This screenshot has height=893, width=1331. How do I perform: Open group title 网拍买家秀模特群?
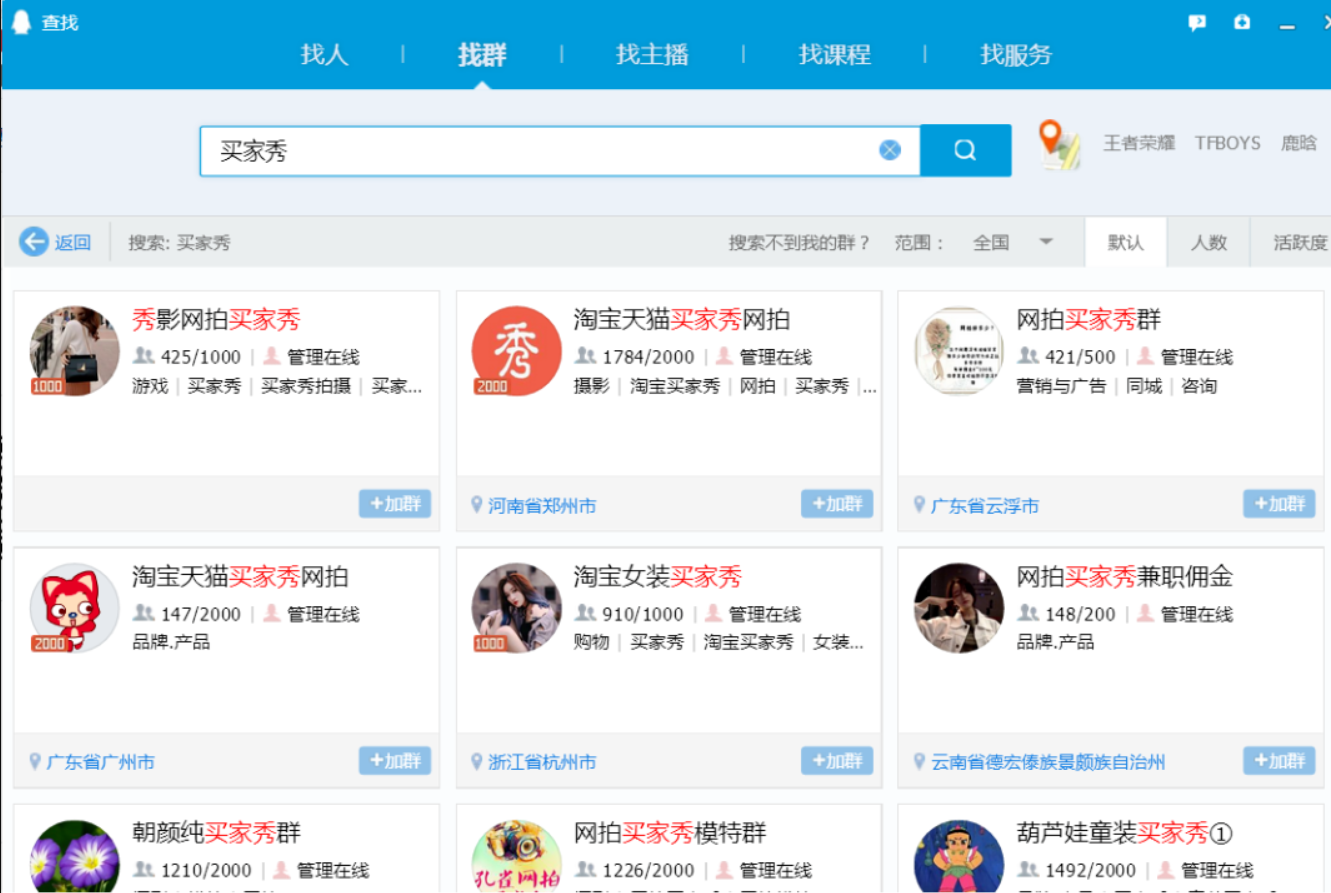670,833
